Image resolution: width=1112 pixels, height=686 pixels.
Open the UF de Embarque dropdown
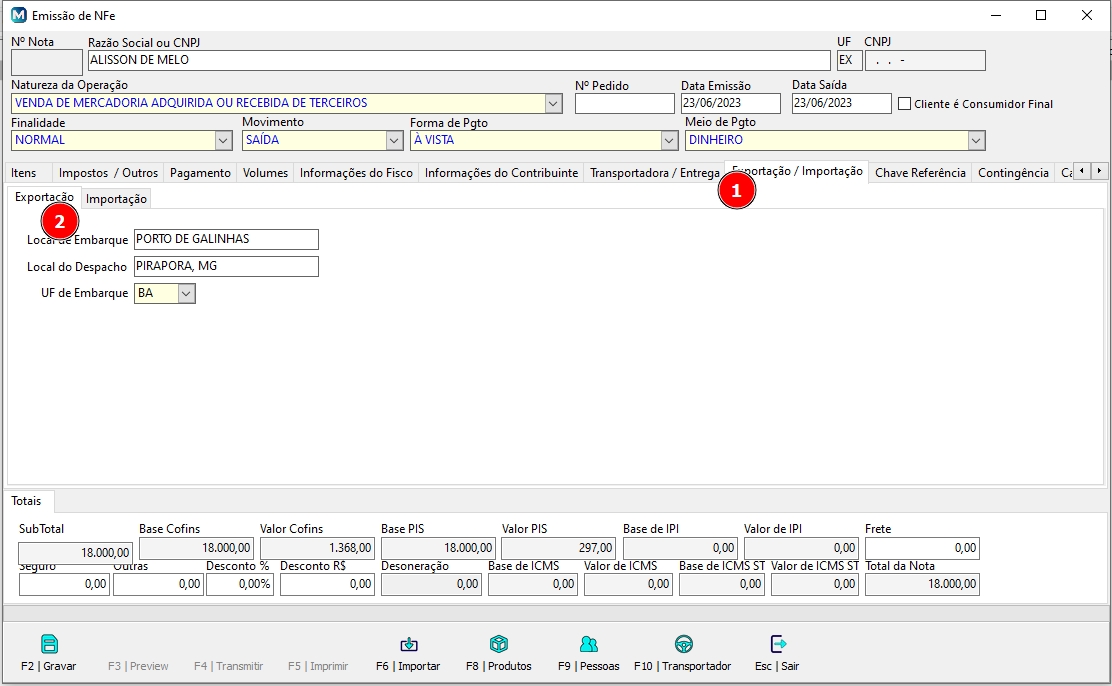[187, 293]
